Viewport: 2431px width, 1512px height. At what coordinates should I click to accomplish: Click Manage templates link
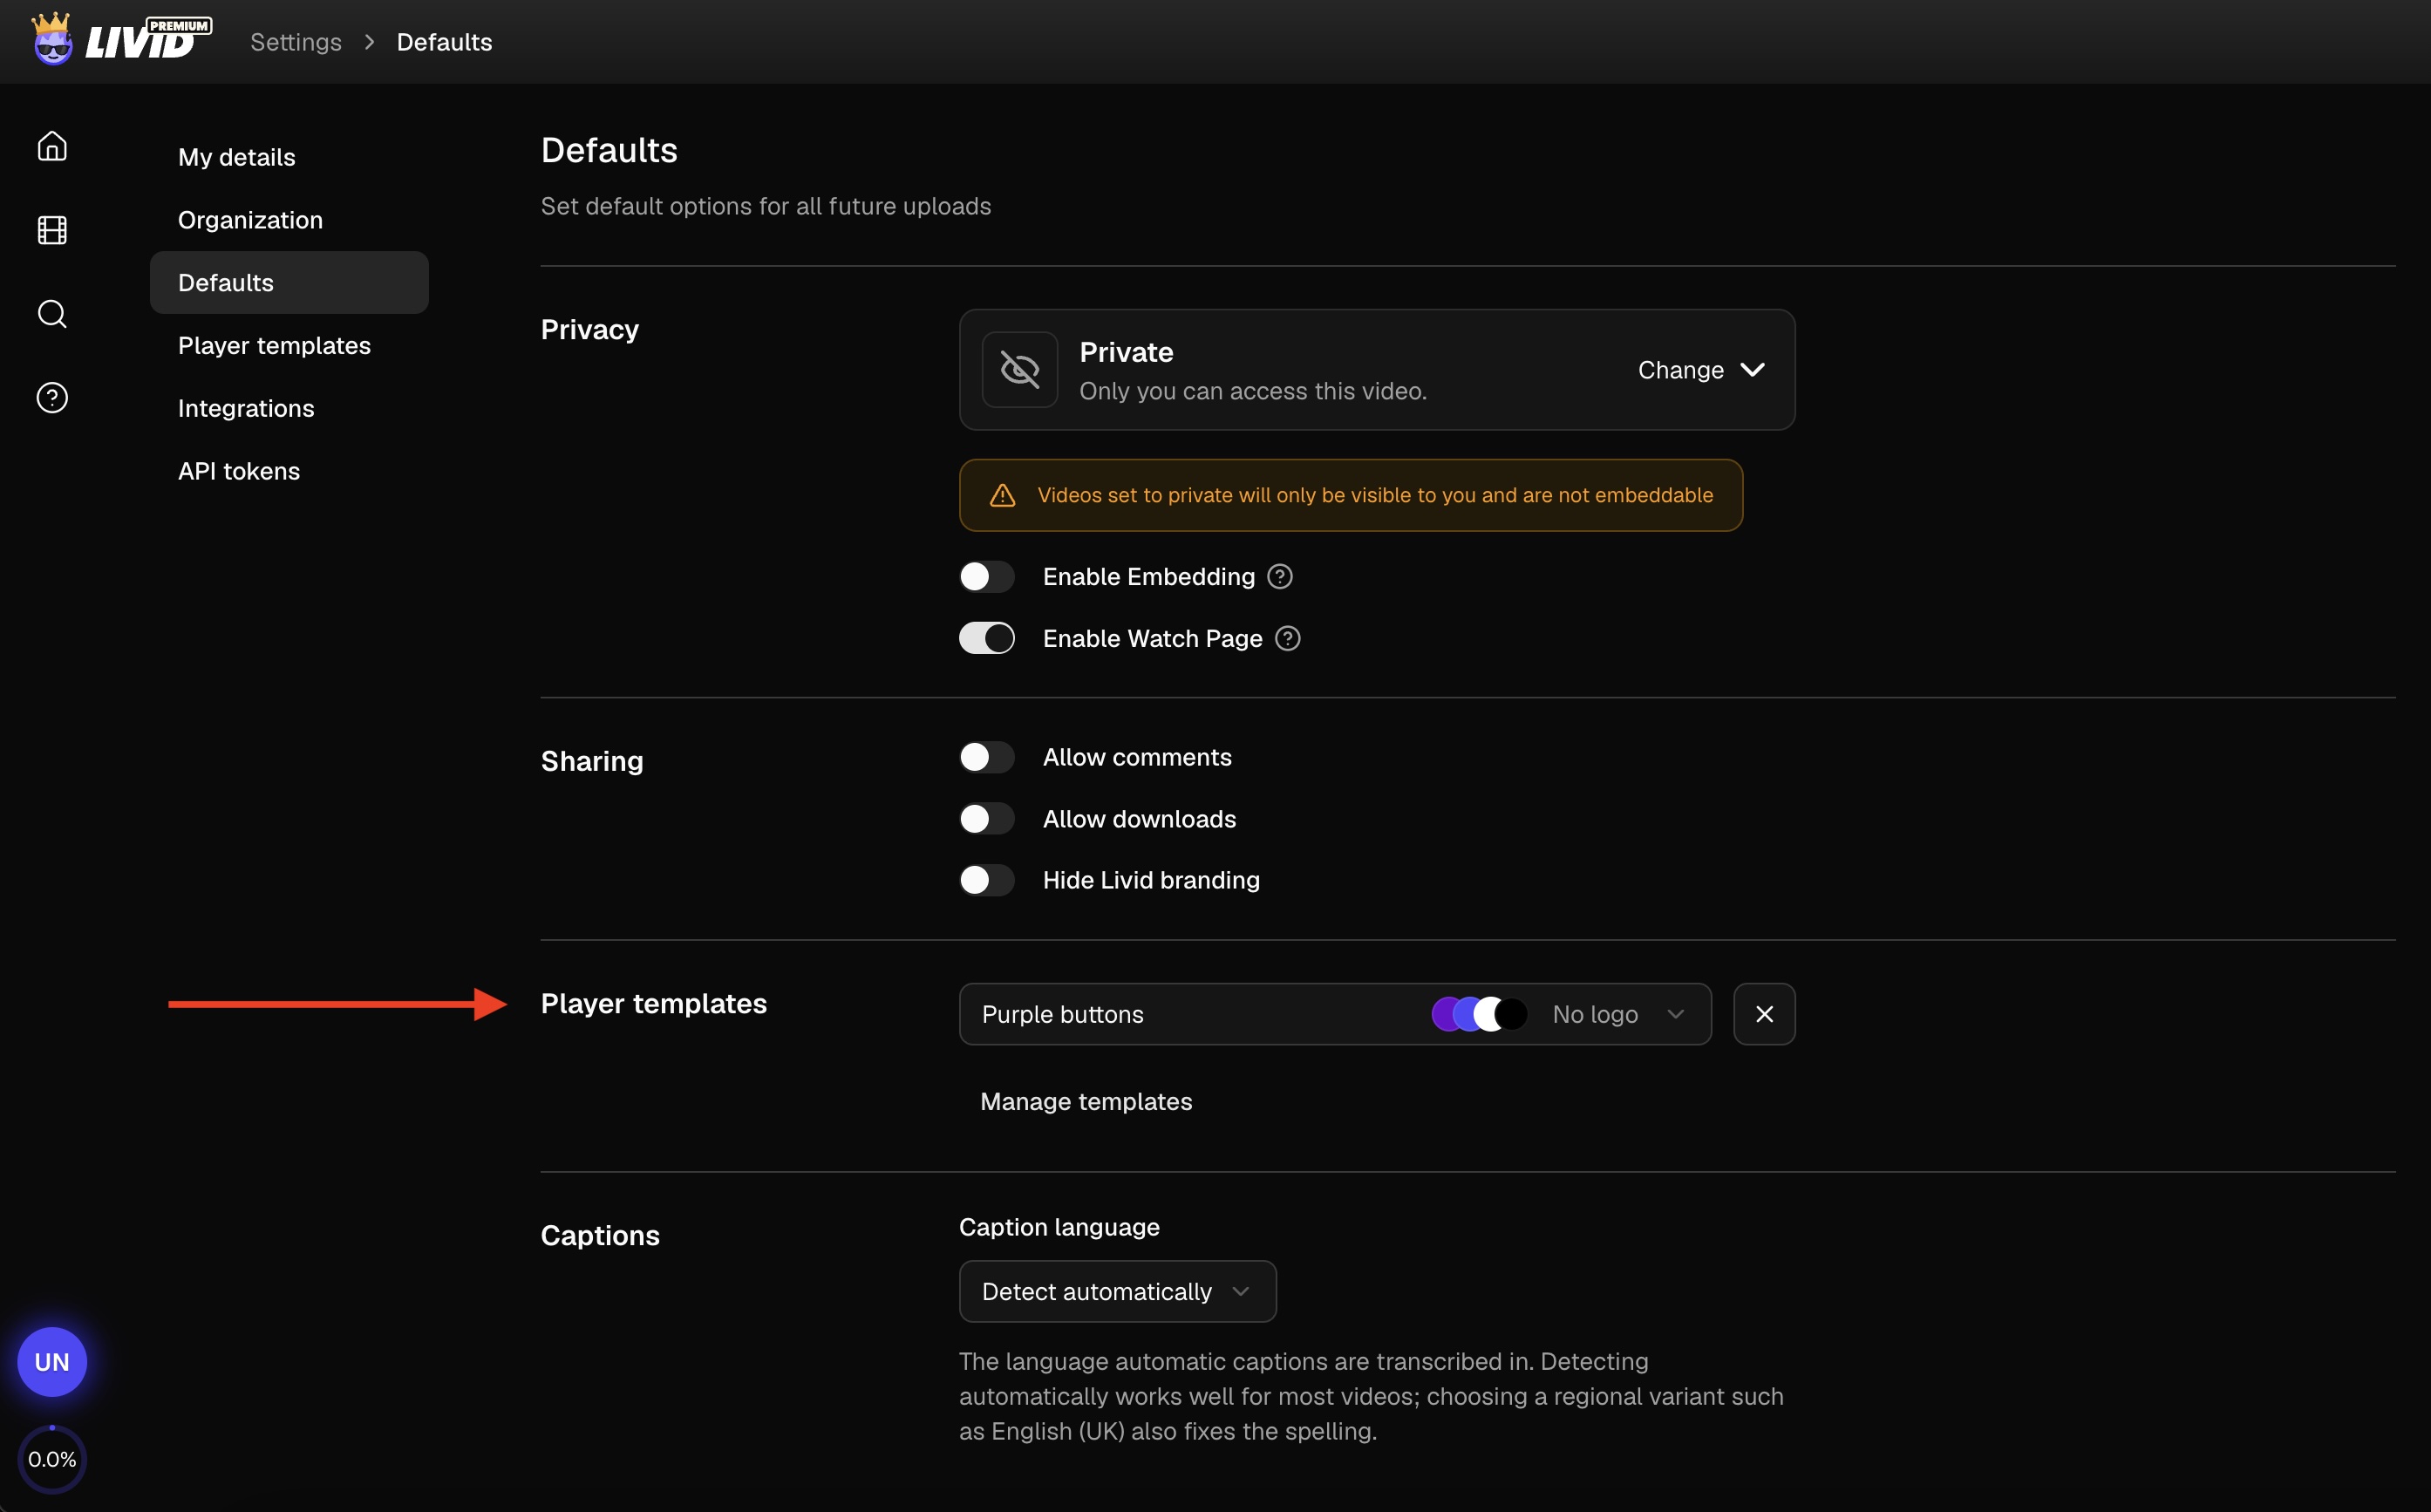pyautogui.click(x=1086, y=1102)
